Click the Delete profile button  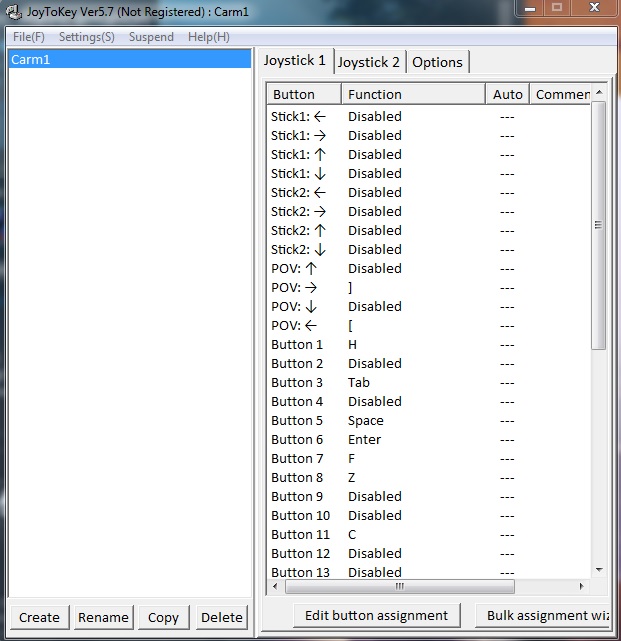222,617
